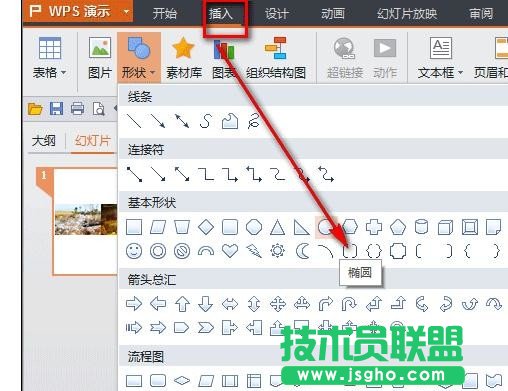Select the curved double-arrow connector in 连接符

tap(326, 174)
